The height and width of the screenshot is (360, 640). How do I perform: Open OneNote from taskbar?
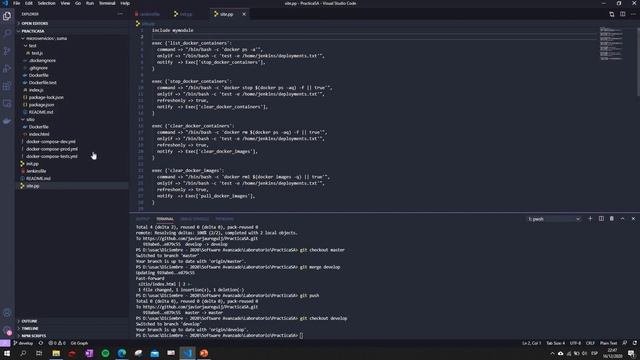[89, 353]
